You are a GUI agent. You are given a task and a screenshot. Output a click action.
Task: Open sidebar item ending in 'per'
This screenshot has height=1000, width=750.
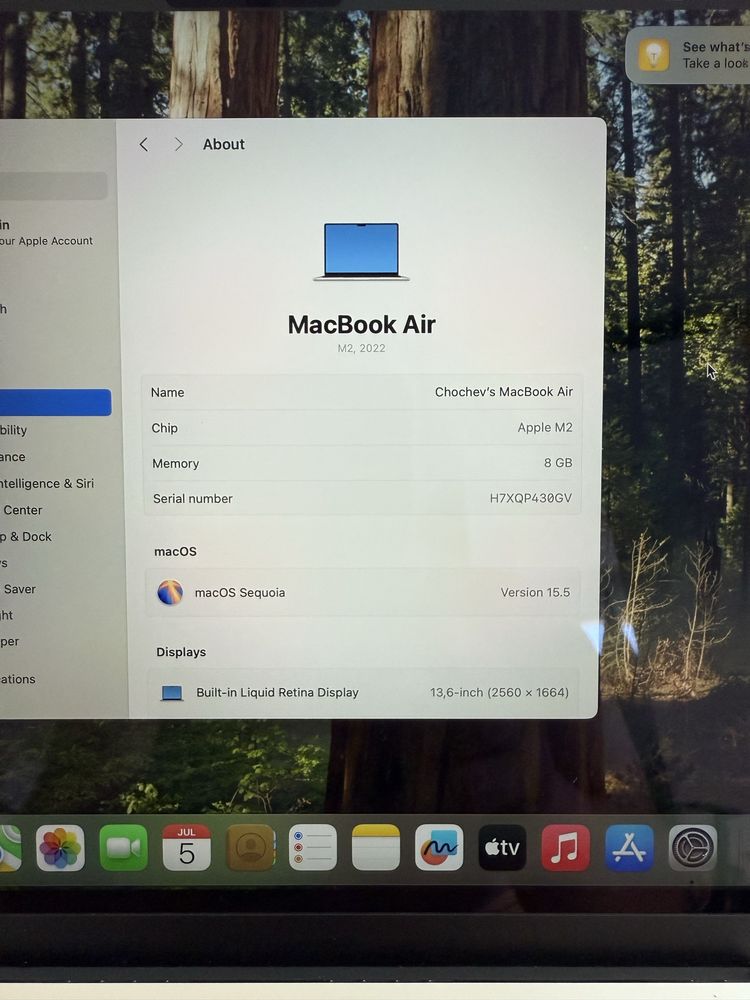[10, 642]
